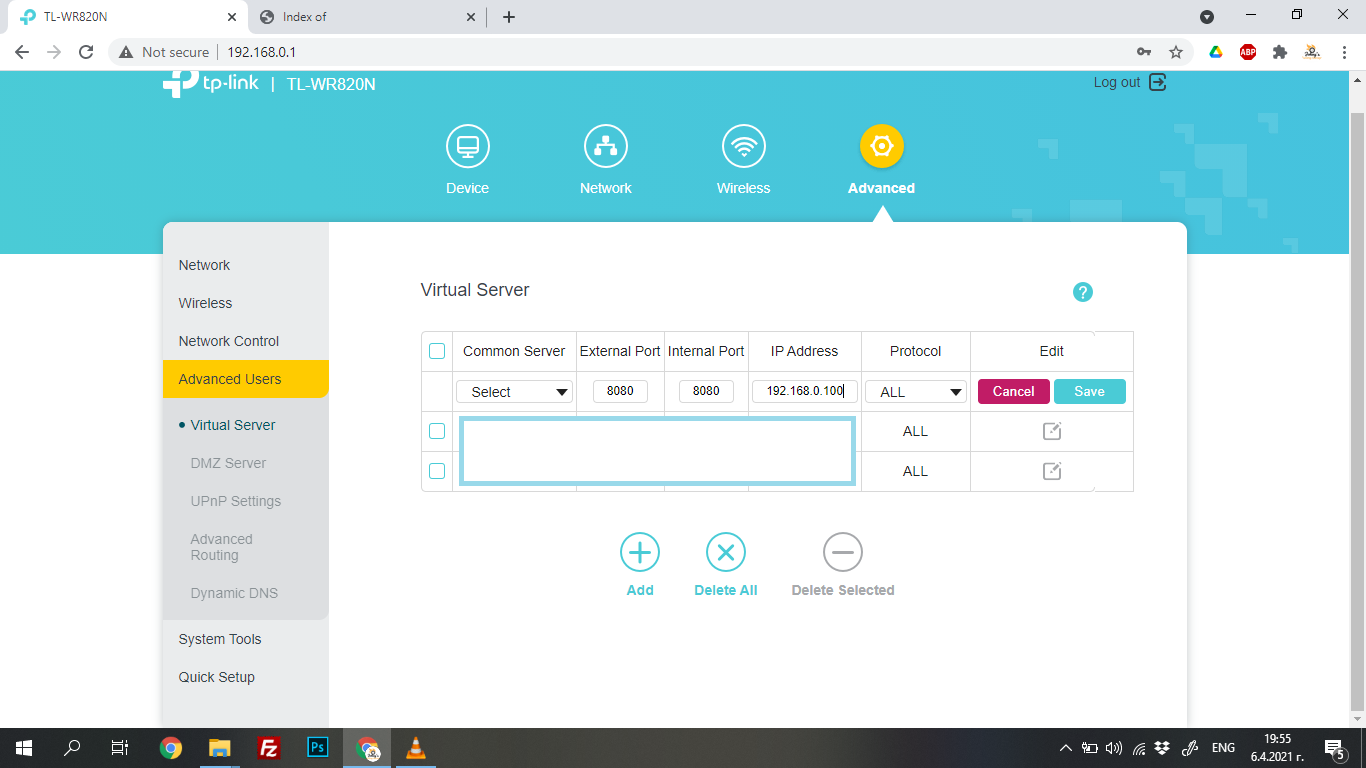Click the help question mark icon
The image size is (1366, 768).
pyautogui.click(x=1082, y=291)
